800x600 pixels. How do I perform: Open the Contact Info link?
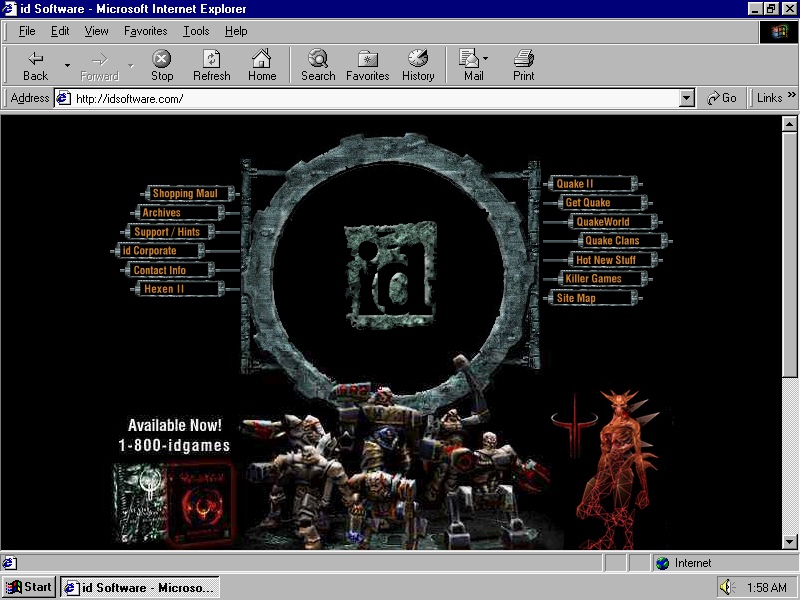168,270
